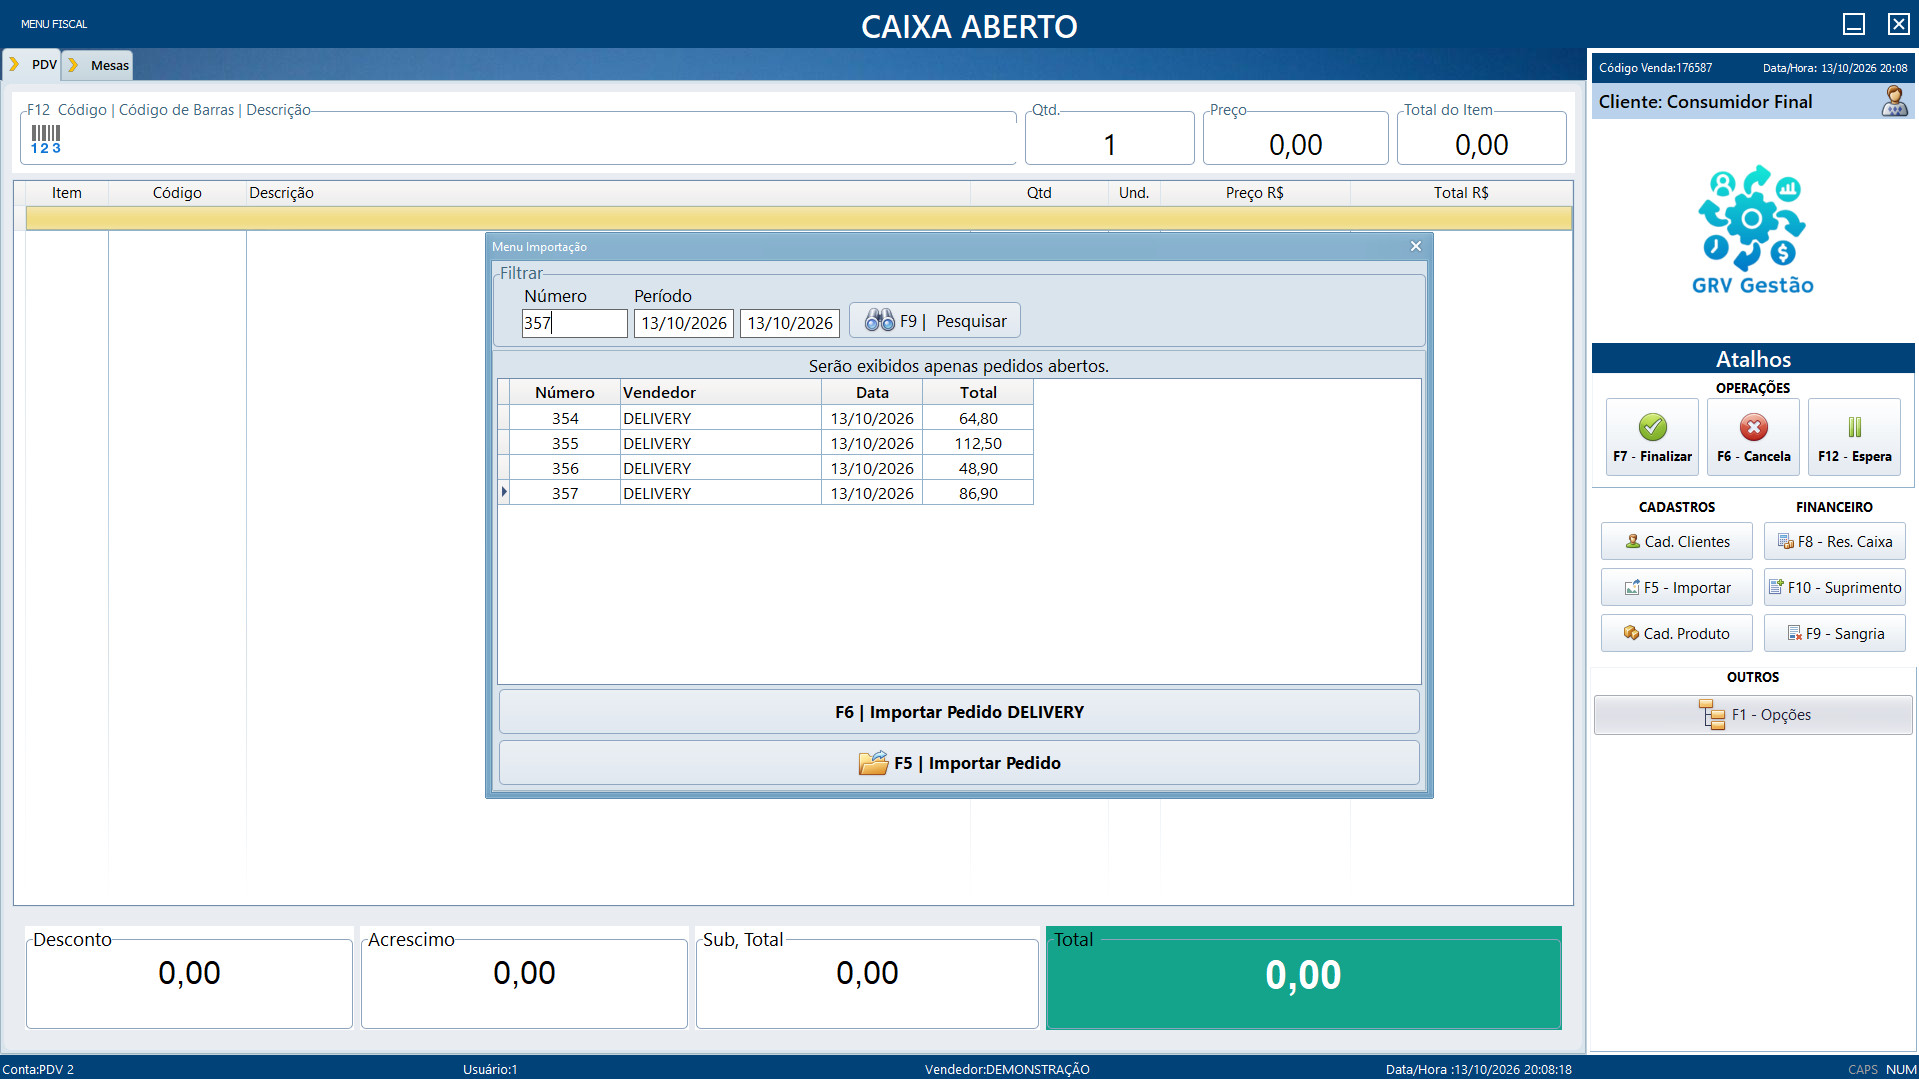Select the PDV tab
This screenshot has height=1079, width=1919.
(33, 65)
